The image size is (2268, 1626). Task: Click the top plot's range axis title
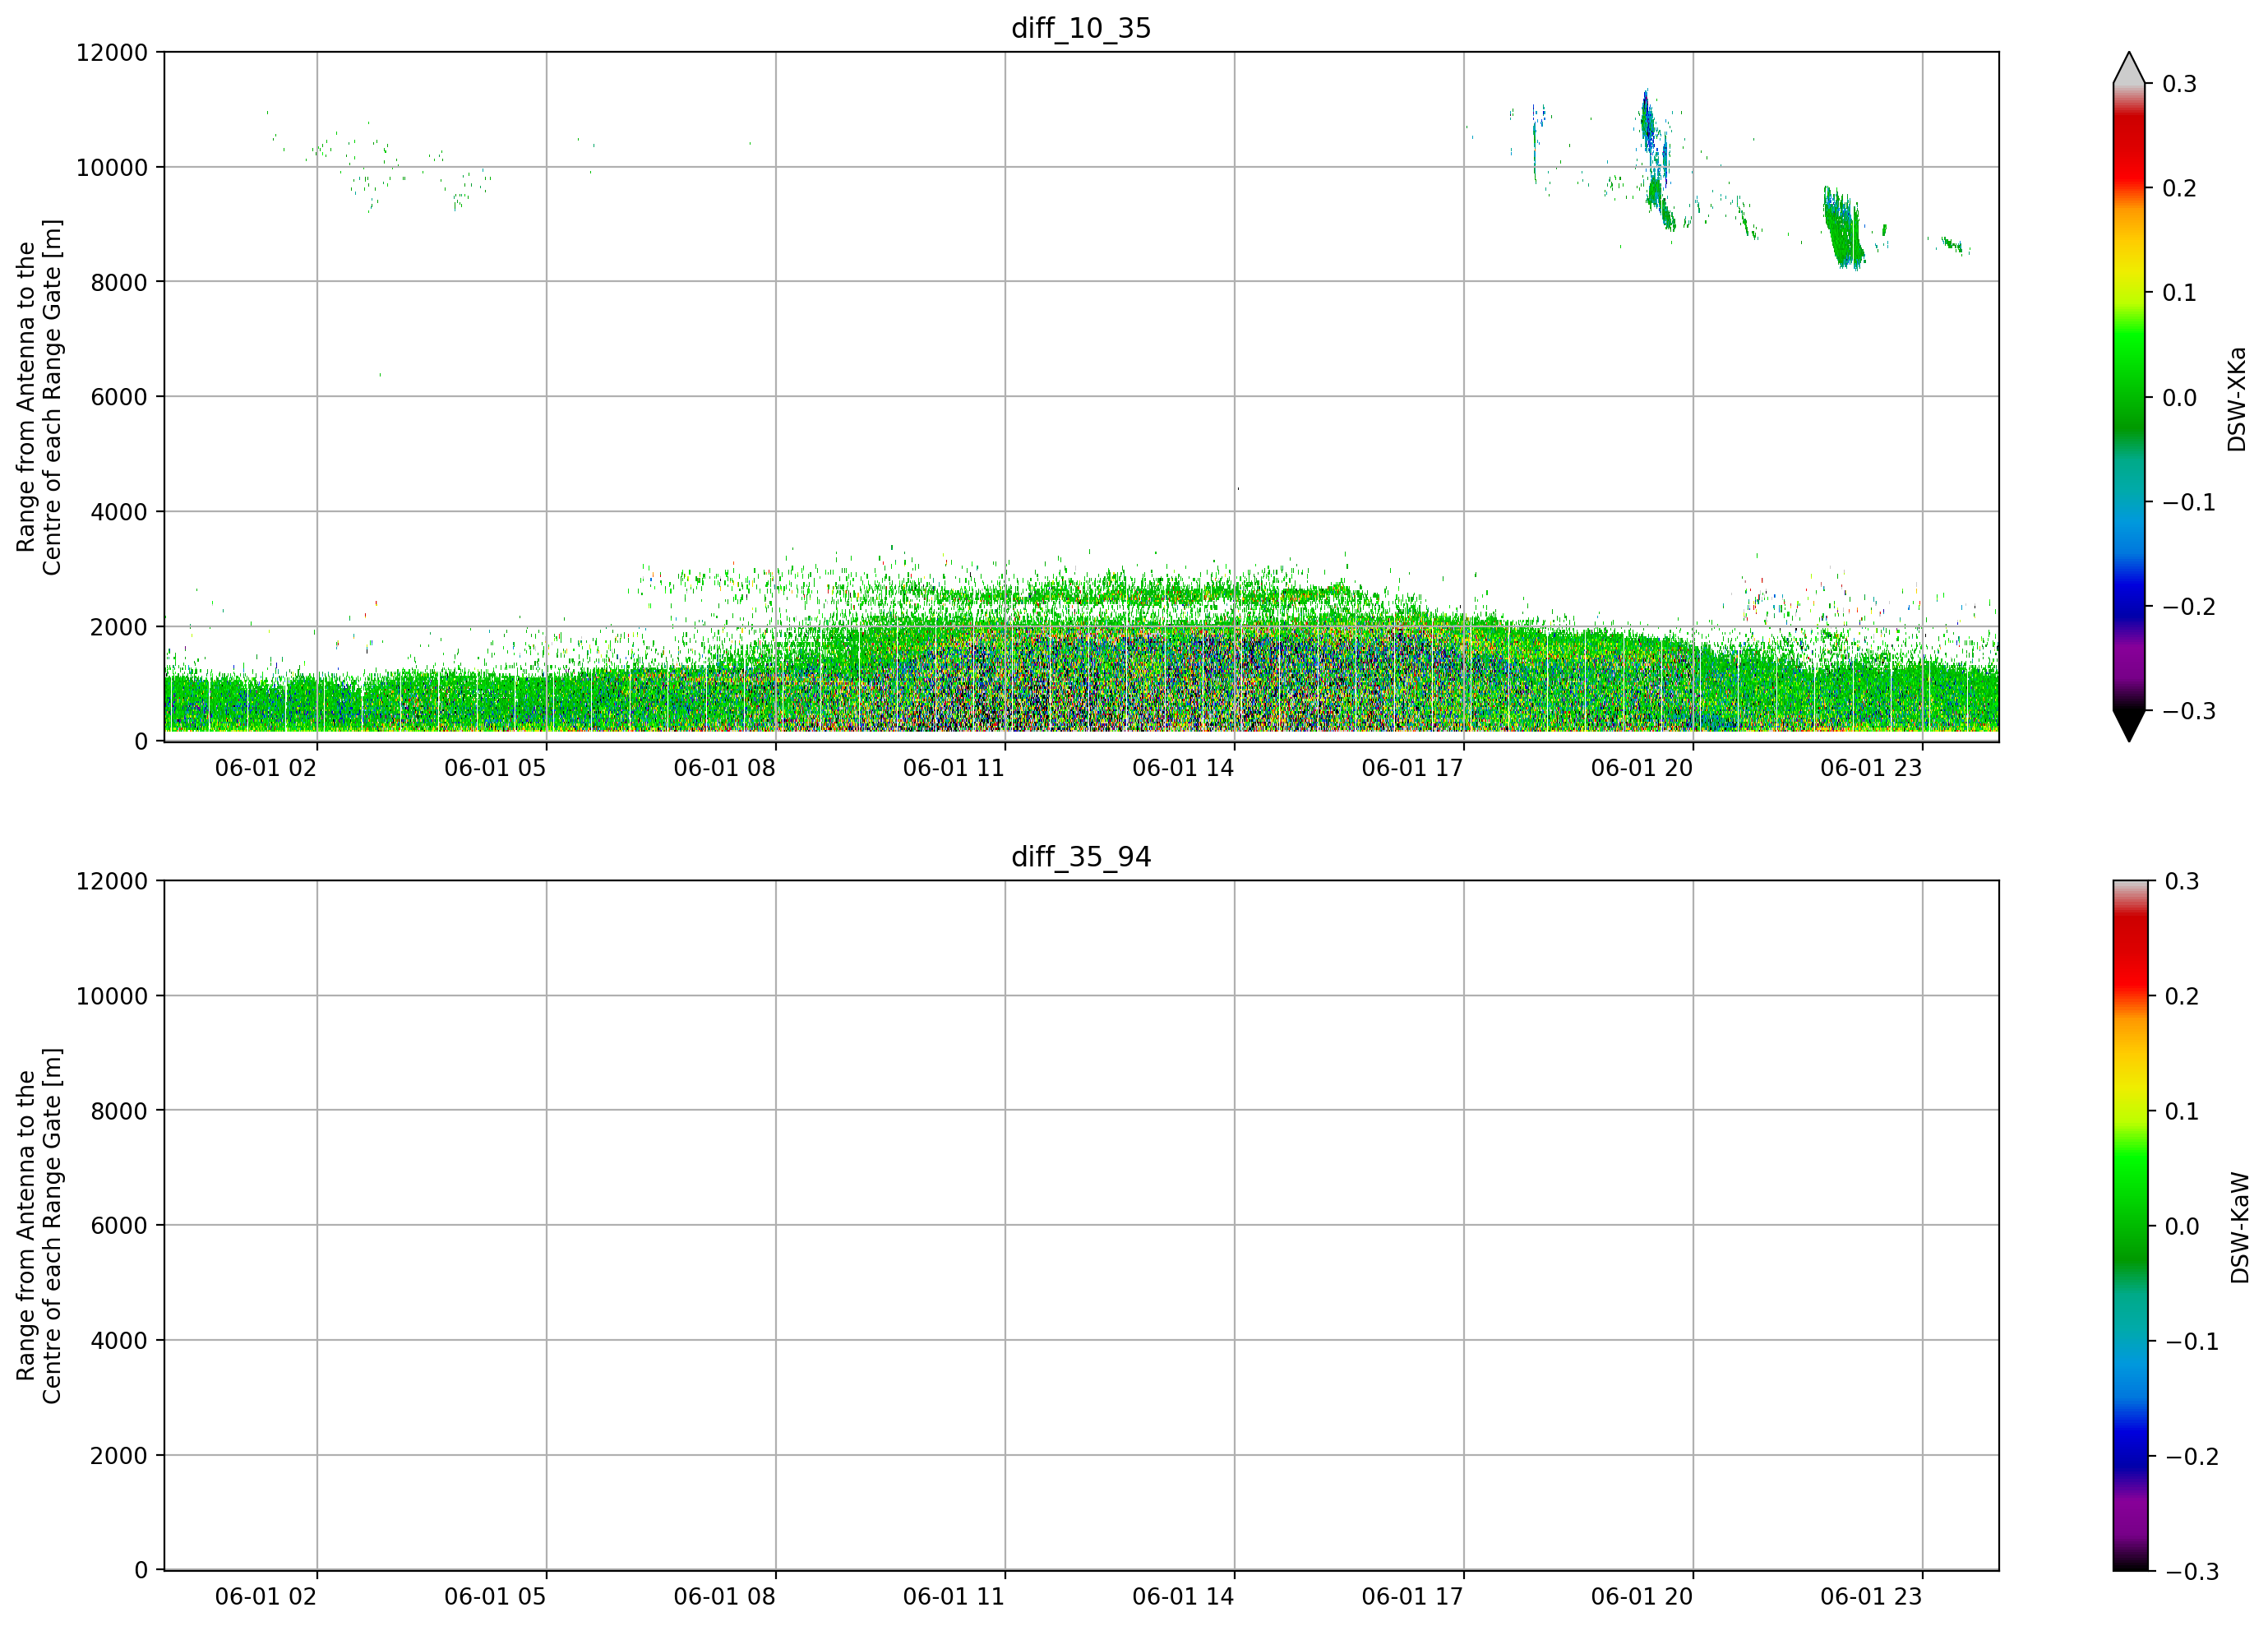pyautogui.click(x=39, y=397)
